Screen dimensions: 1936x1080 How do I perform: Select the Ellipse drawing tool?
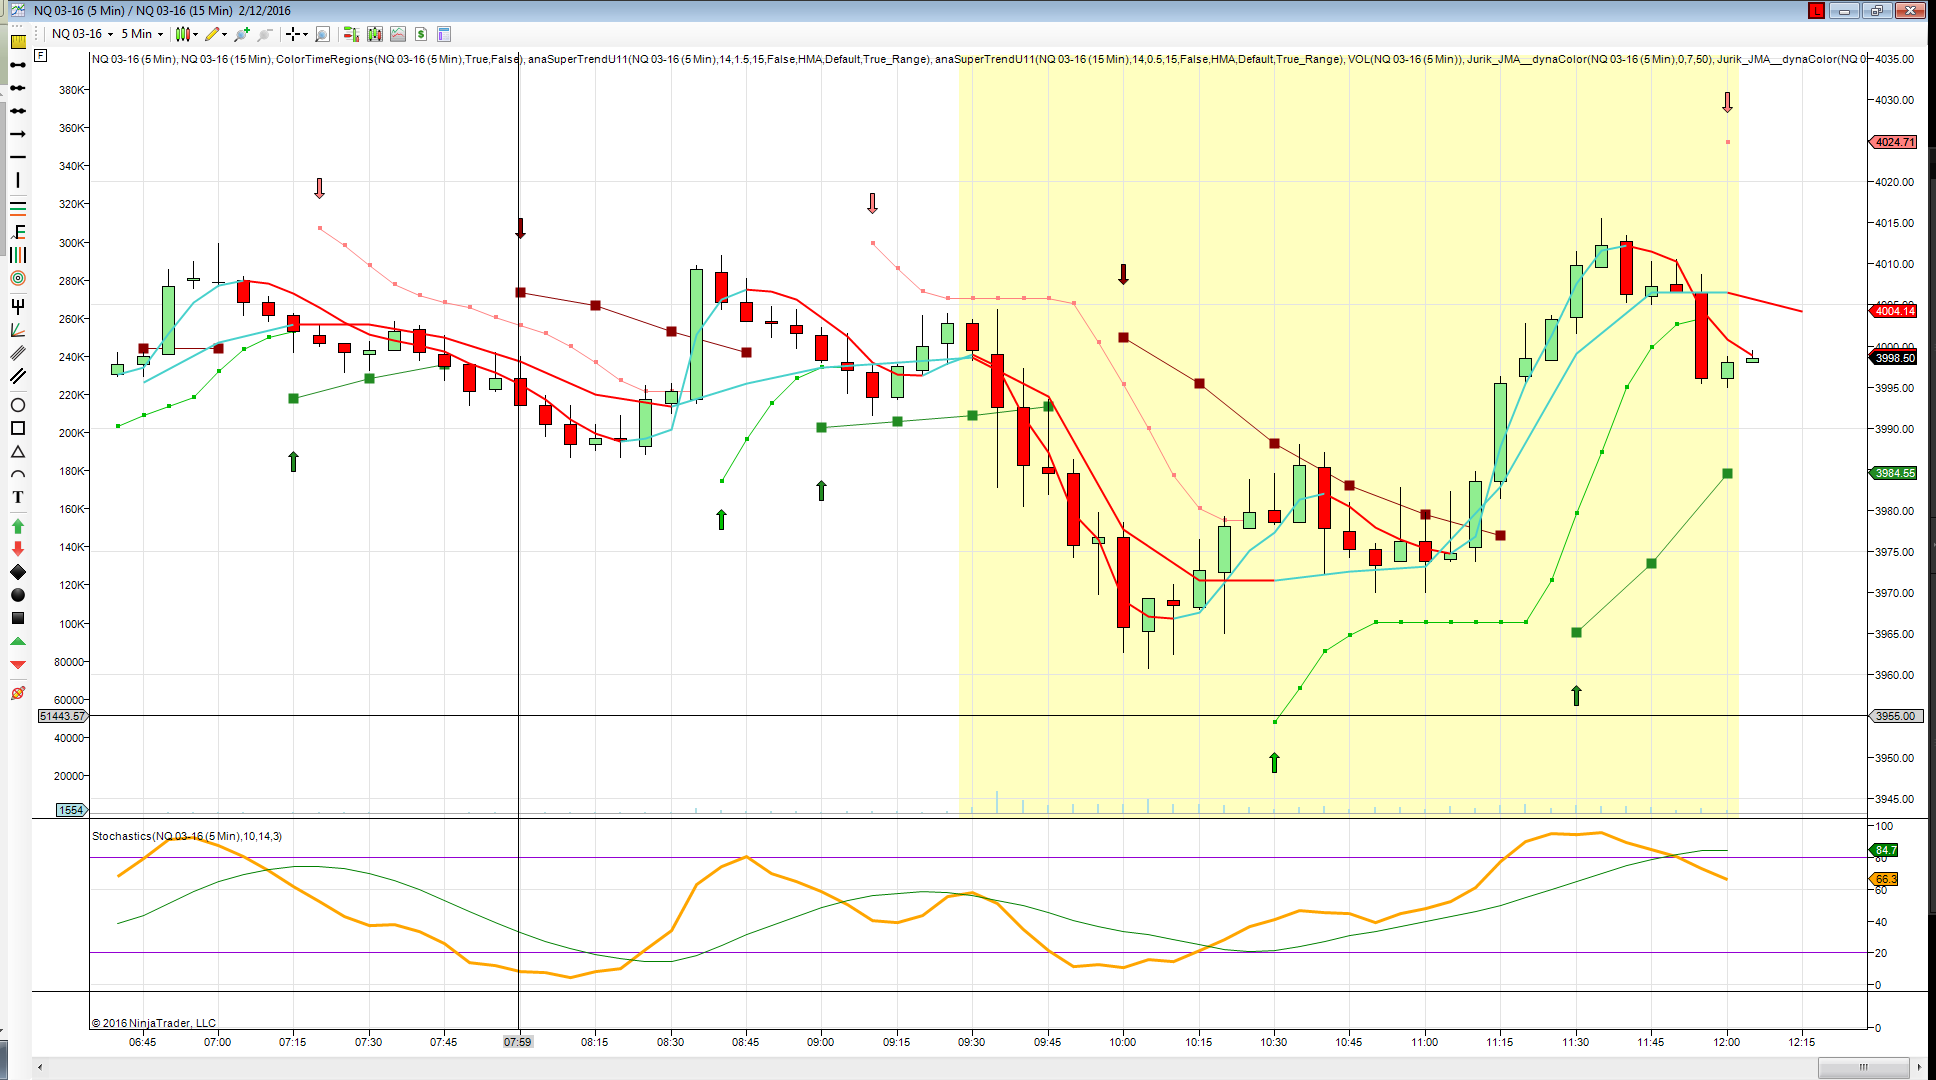(18, 405)
